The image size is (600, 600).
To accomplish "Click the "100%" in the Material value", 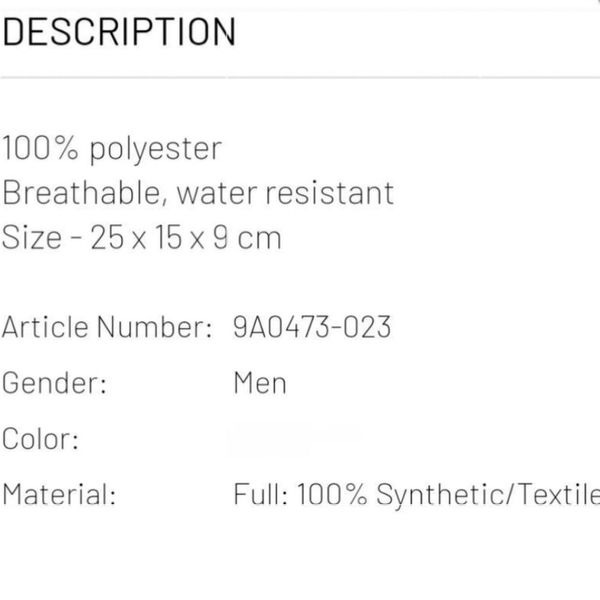I will coord(332,494).
